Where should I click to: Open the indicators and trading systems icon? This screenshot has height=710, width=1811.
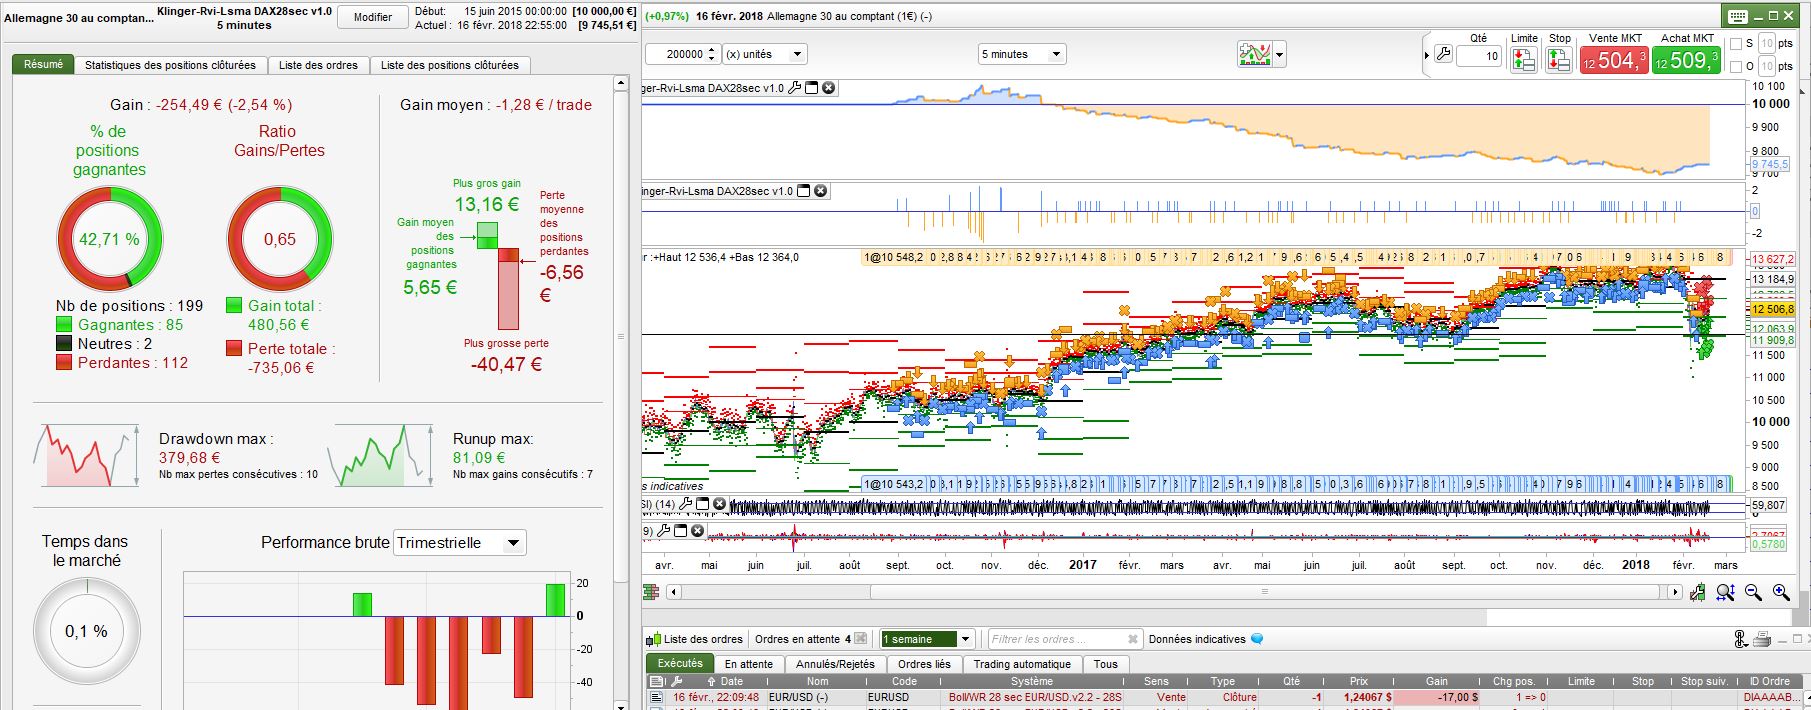1254,54
